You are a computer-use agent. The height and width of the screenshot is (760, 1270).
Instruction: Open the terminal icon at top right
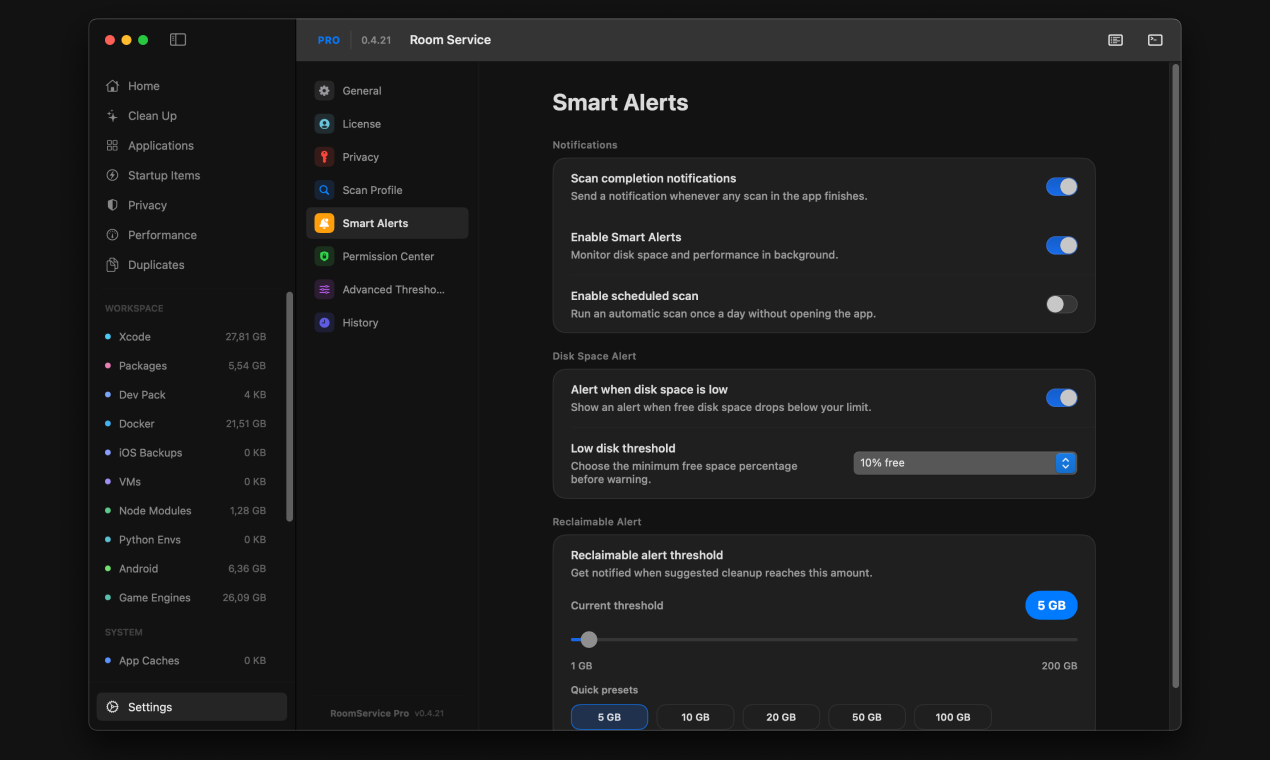[1155, 40]
